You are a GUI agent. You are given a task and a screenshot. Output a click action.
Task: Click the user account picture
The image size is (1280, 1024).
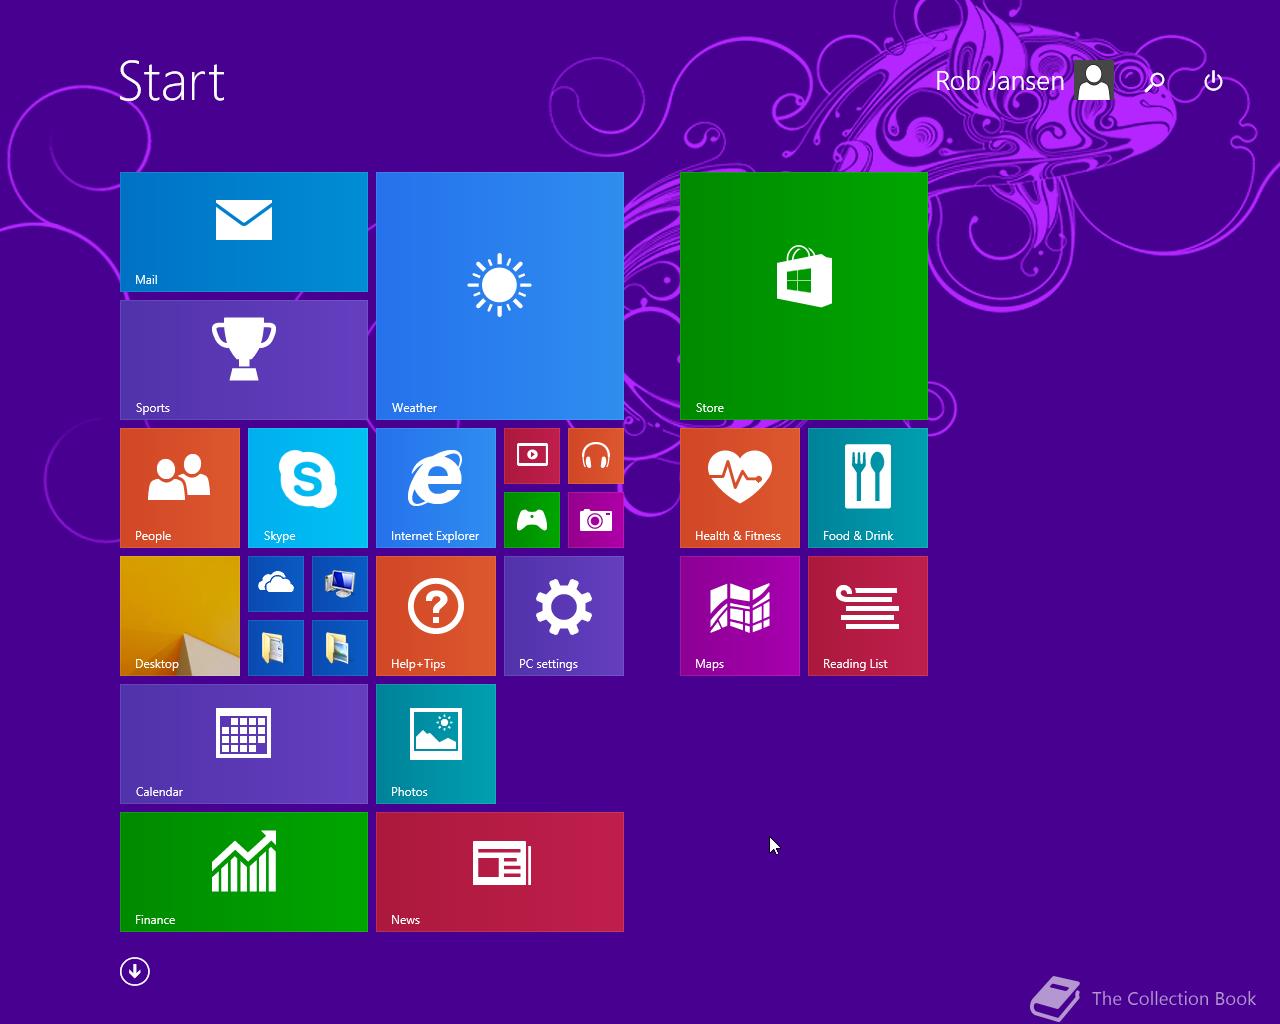pyautogui.click(x=1094, y=81)
